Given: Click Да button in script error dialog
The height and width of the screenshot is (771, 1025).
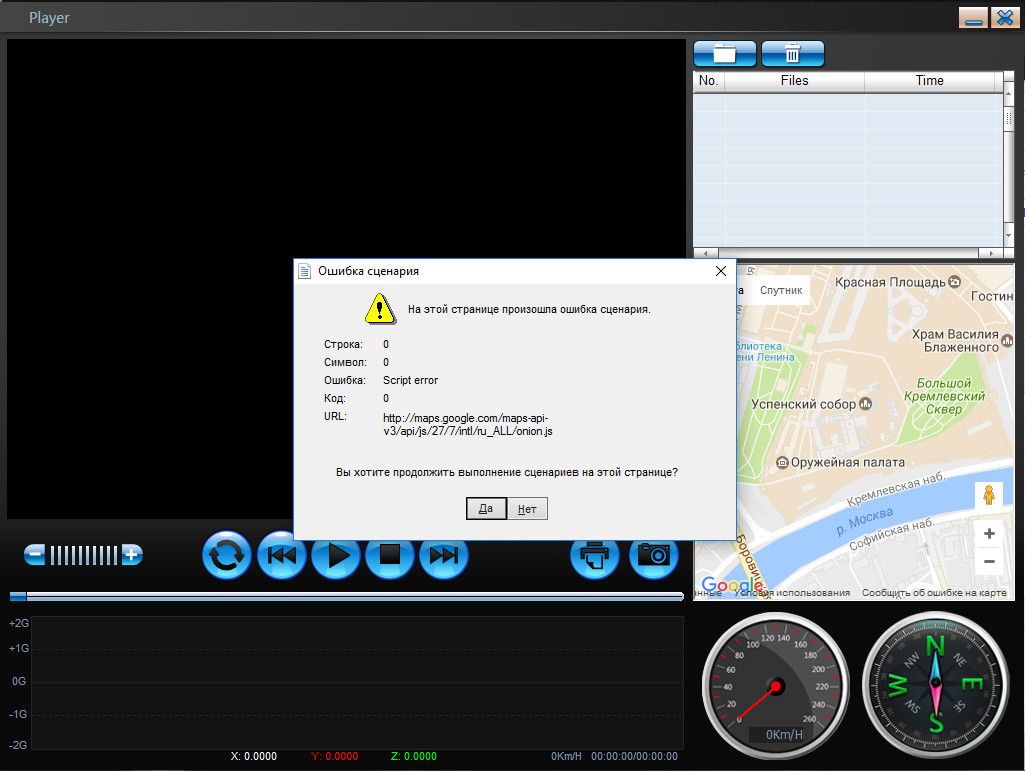Looking at the screenshot, I should (x=486, y=509).
